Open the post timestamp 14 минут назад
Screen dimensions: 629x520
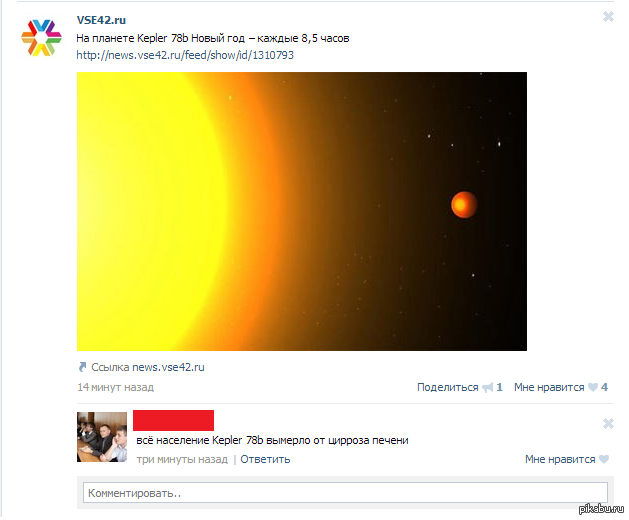coord(116,387)
